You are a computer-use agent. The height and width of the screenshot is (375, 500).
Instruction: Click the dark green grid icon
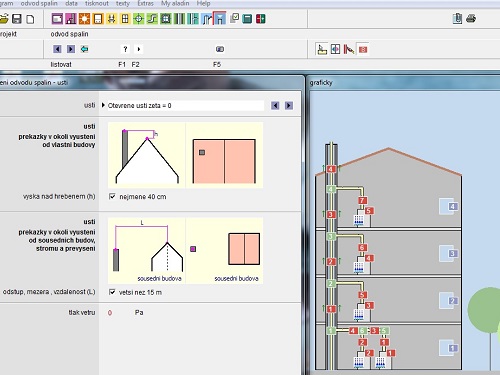click(166, 19)
